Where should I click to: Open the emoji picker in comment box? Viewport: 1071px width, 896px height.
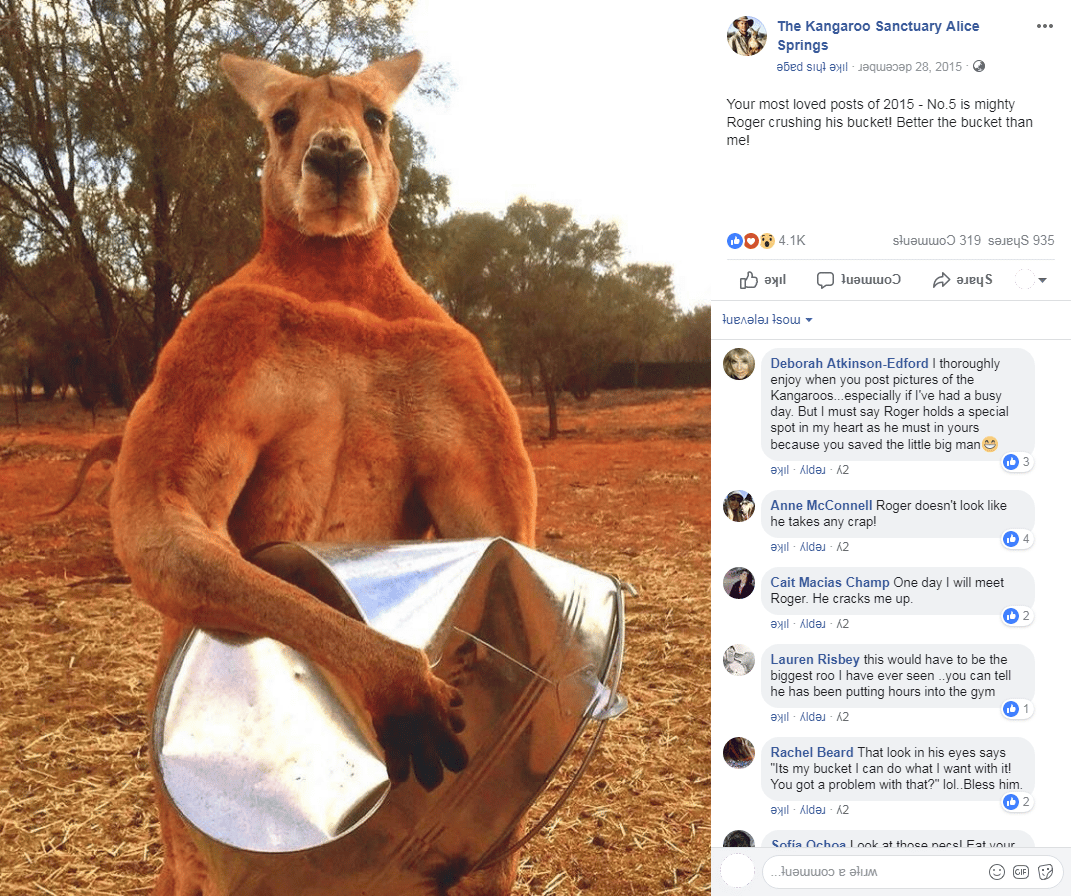click(997, 871)
